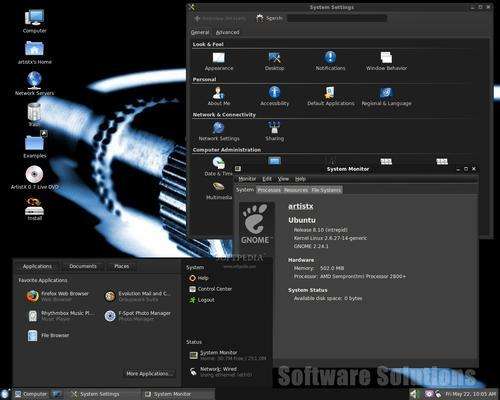Open About Me settings
Screen dimensions: 500x400
point(219,96)
